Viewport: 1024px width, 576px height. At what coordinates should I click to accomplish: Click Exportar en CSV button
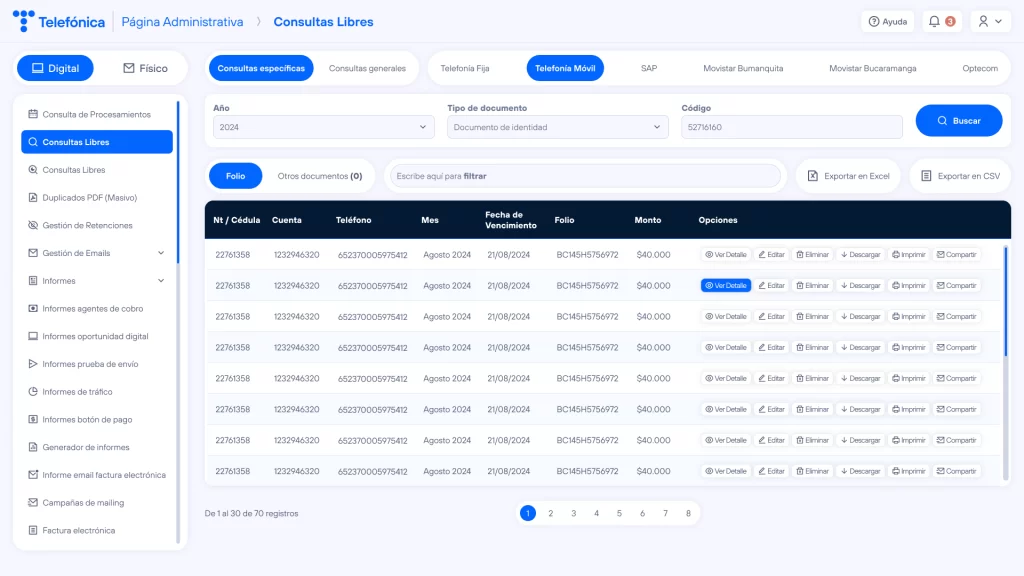coord(960,176)
